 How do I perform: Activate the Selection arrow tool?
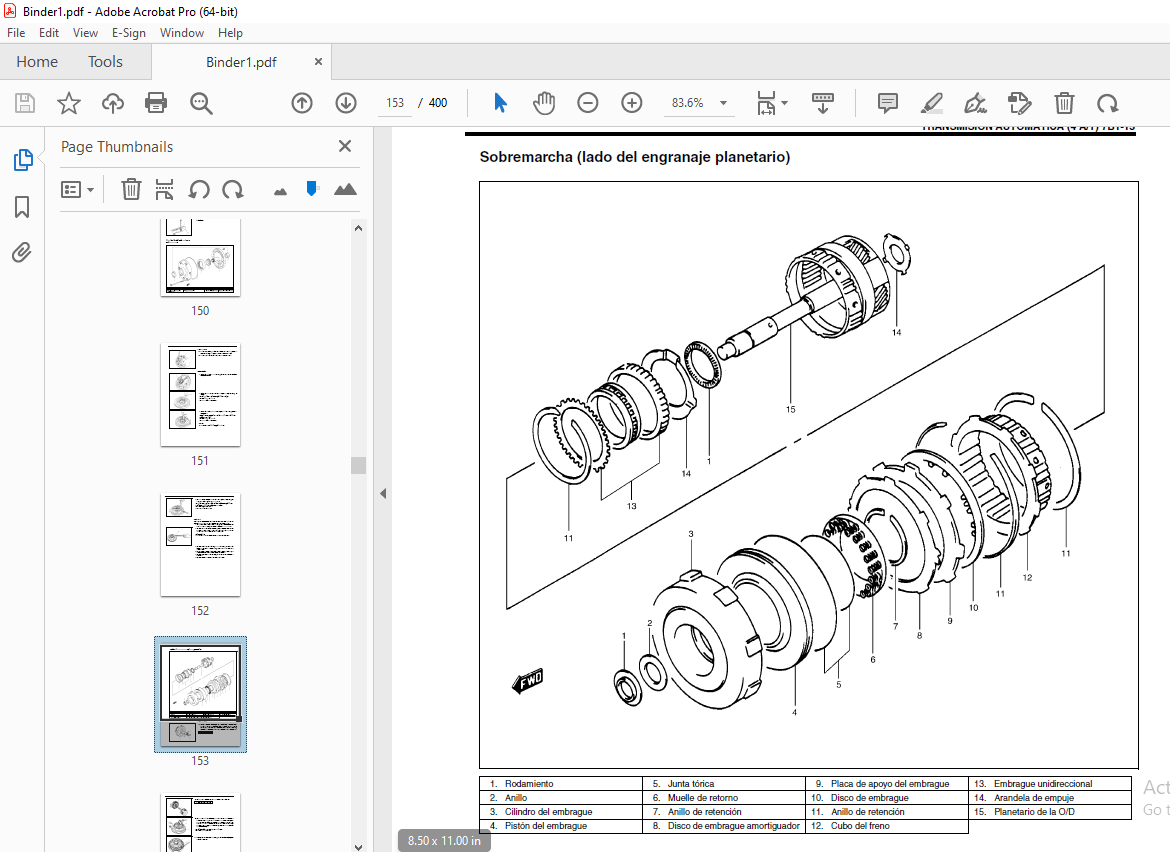[500, 103]
